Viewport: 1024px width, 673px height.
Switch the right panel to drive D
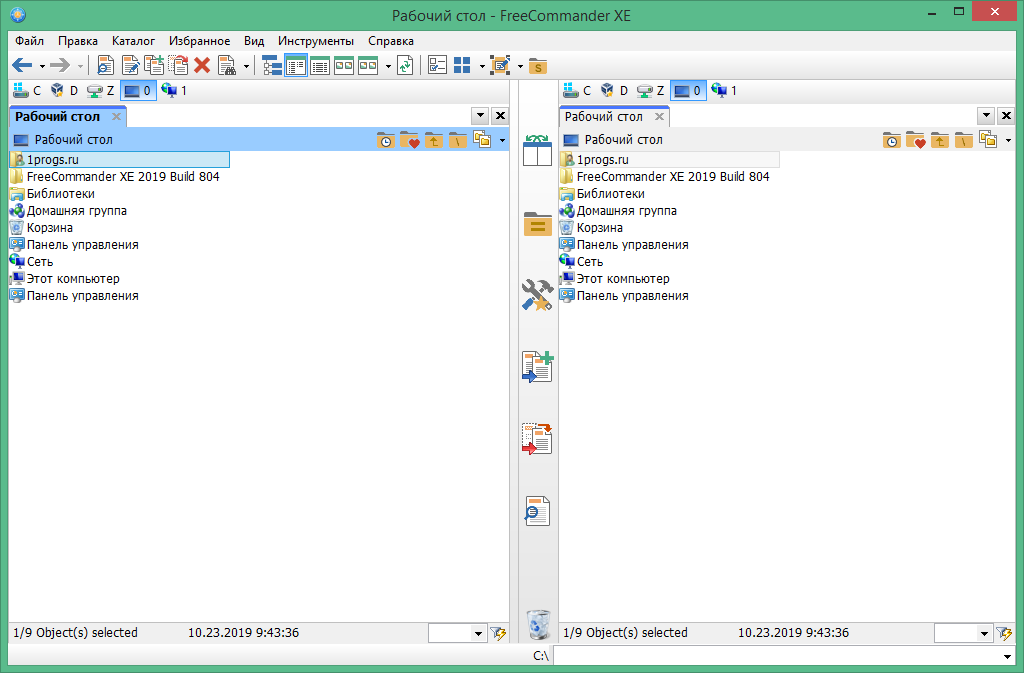612,91
